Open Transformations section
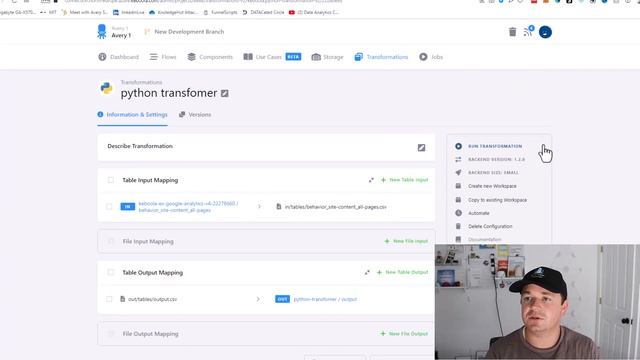 [x=381, y=57]
